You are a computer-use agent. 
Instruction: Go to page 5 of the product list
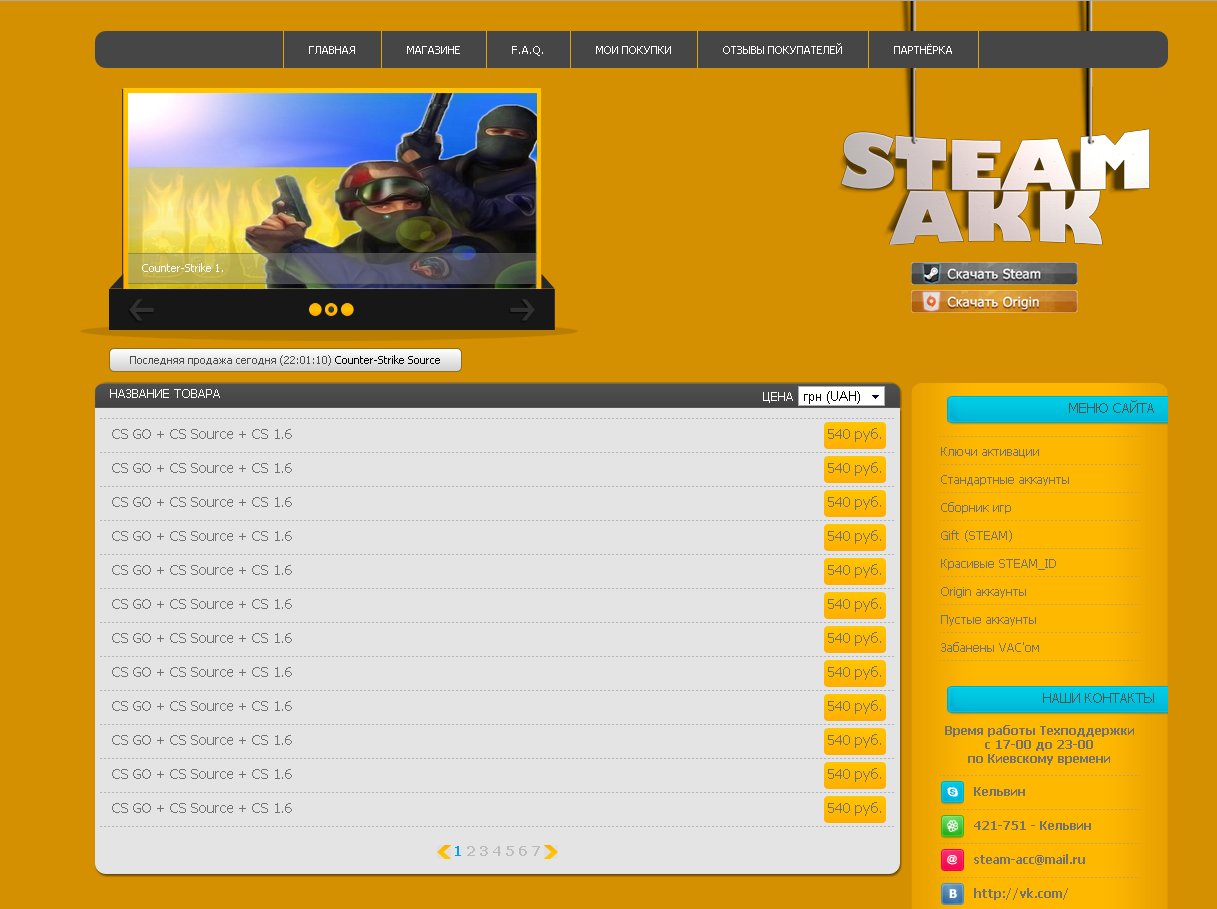510,852
